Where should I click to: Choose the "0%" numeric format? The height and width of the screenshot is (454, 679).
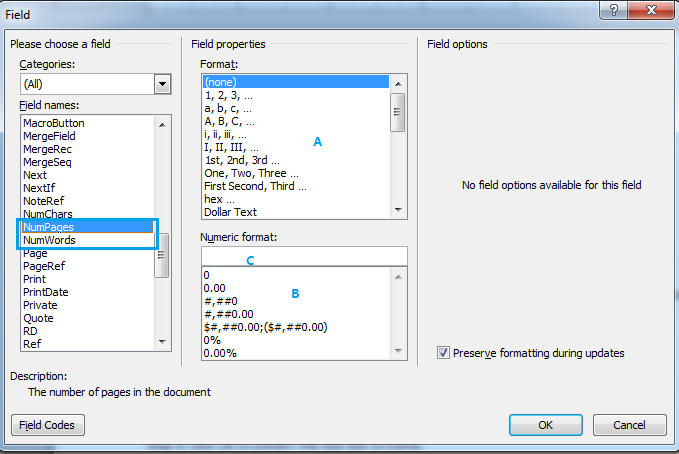click(210, 339)
